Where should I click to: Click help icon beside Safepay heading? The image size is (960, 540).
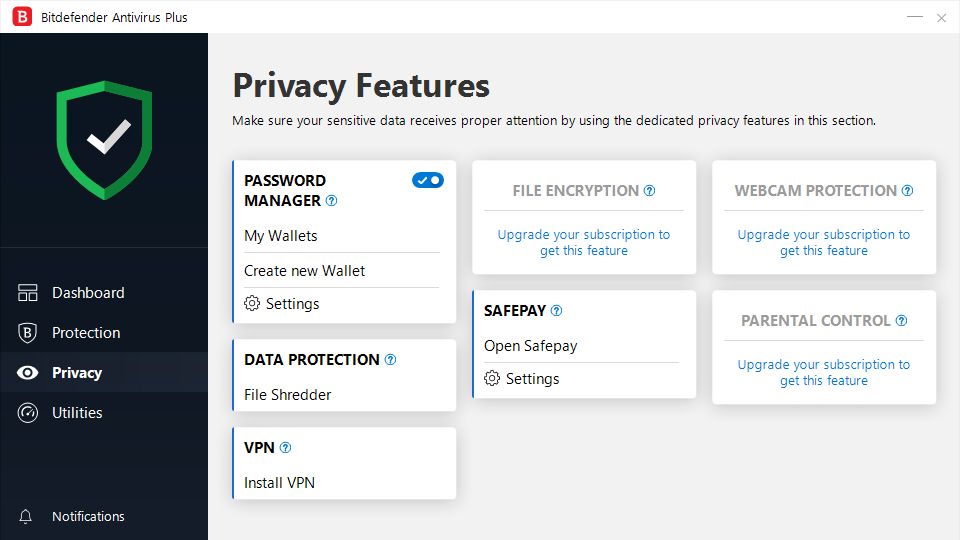click(x=557, y=311)
